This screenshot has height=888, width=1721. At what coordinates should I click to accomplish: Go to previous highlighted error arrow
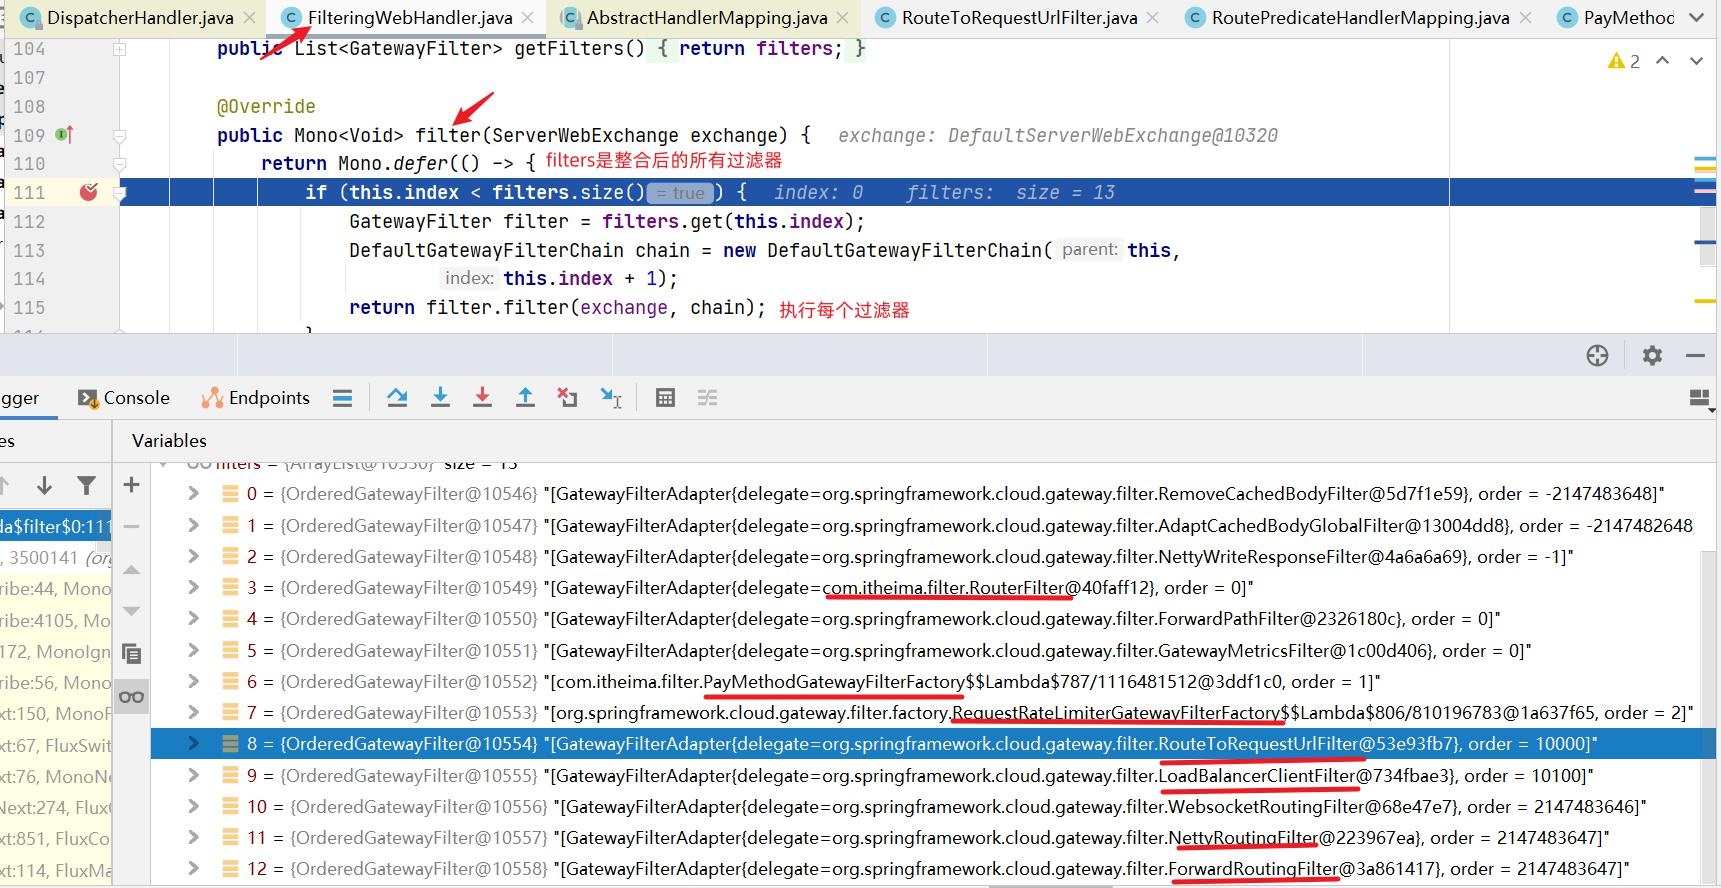(1662, 61)
